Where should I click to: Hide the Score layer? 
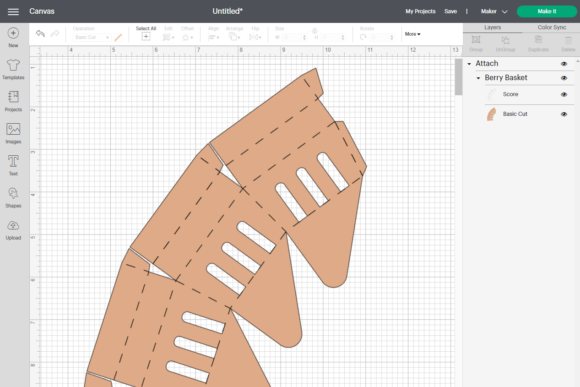click(x=564, y=94)
